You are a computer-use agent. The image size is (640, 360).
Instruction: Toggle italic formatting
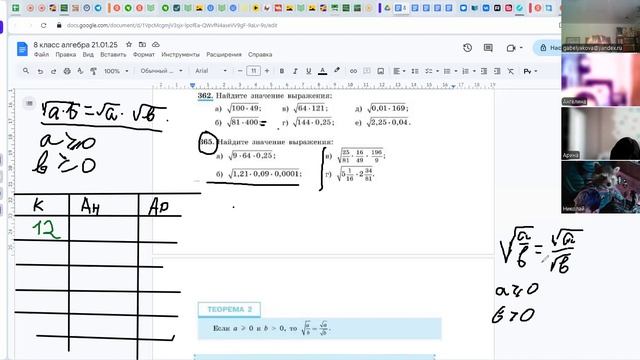(295, 71)
